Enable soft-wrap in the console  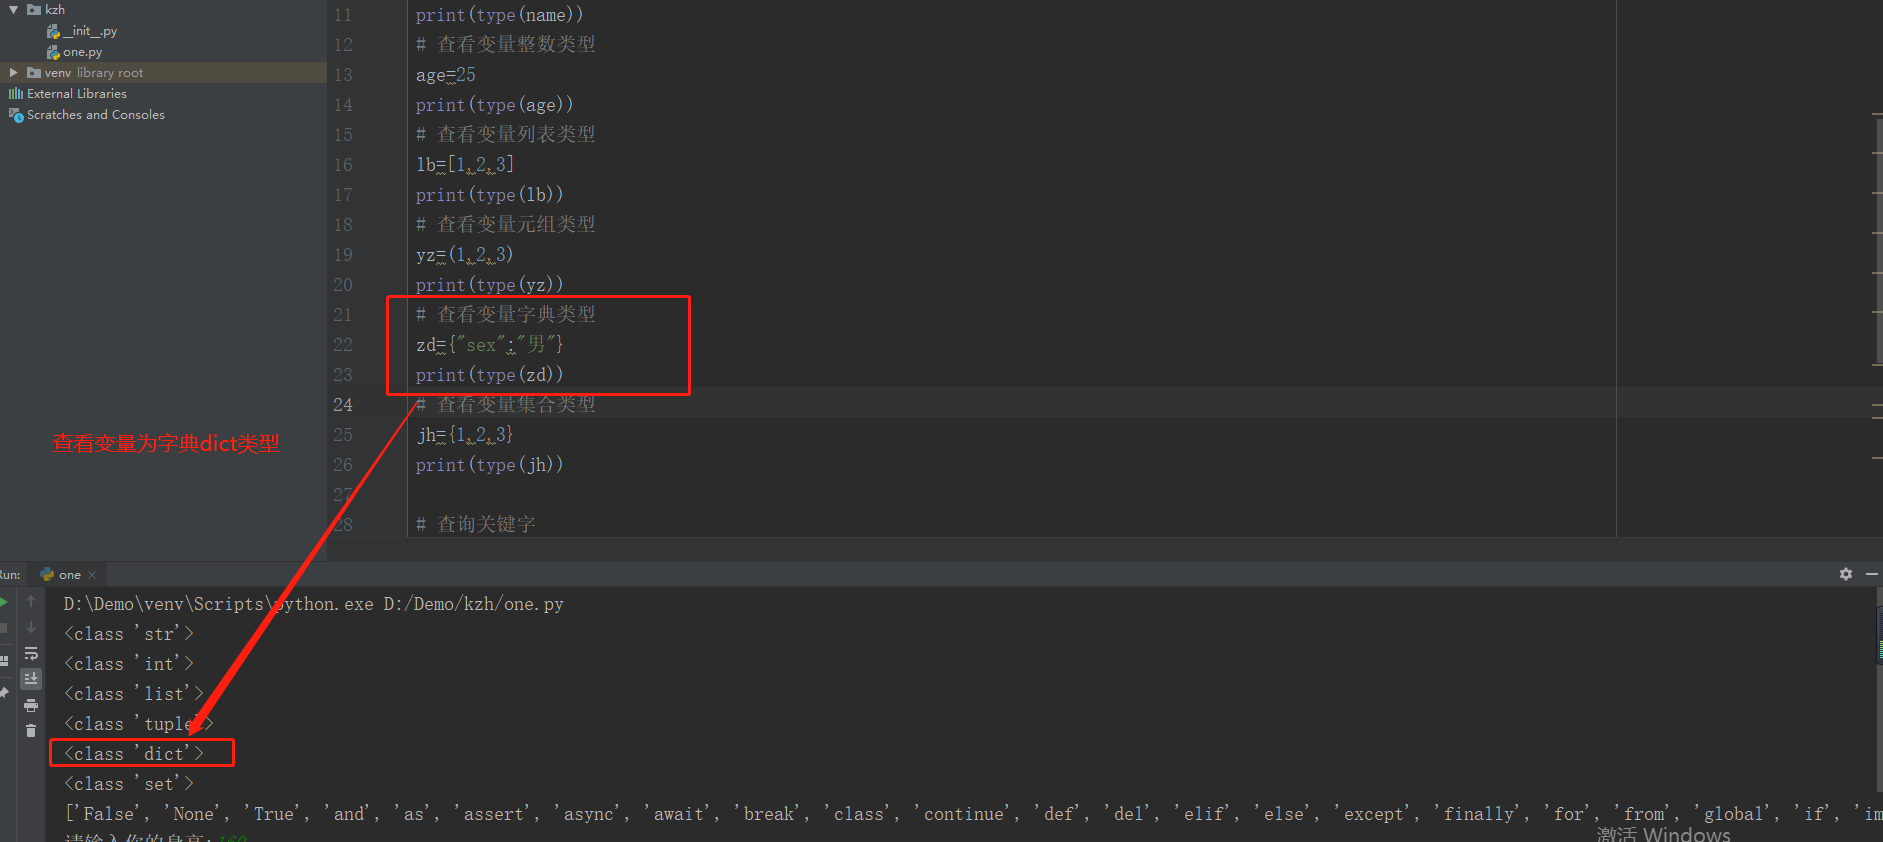(31, 654)
